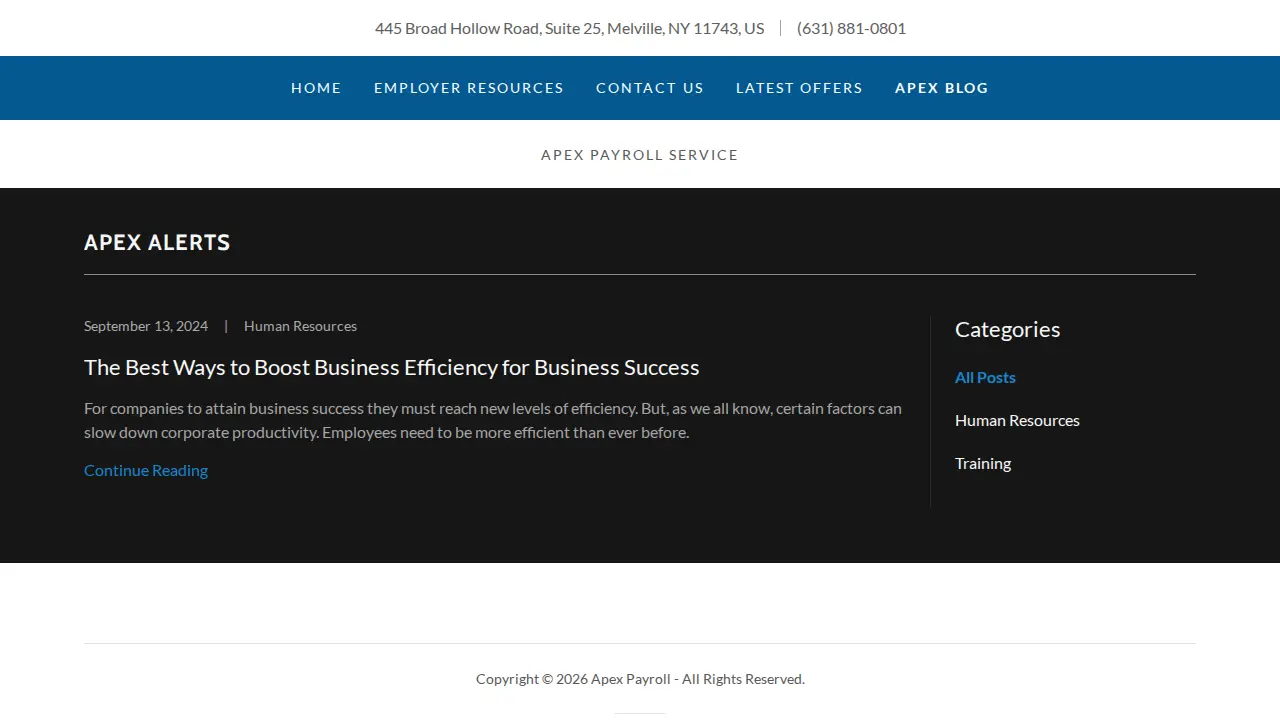This screenshot has height=720, width=1280.
Task: Click the Categories sidebar heading
Action: coord(1008,329)
